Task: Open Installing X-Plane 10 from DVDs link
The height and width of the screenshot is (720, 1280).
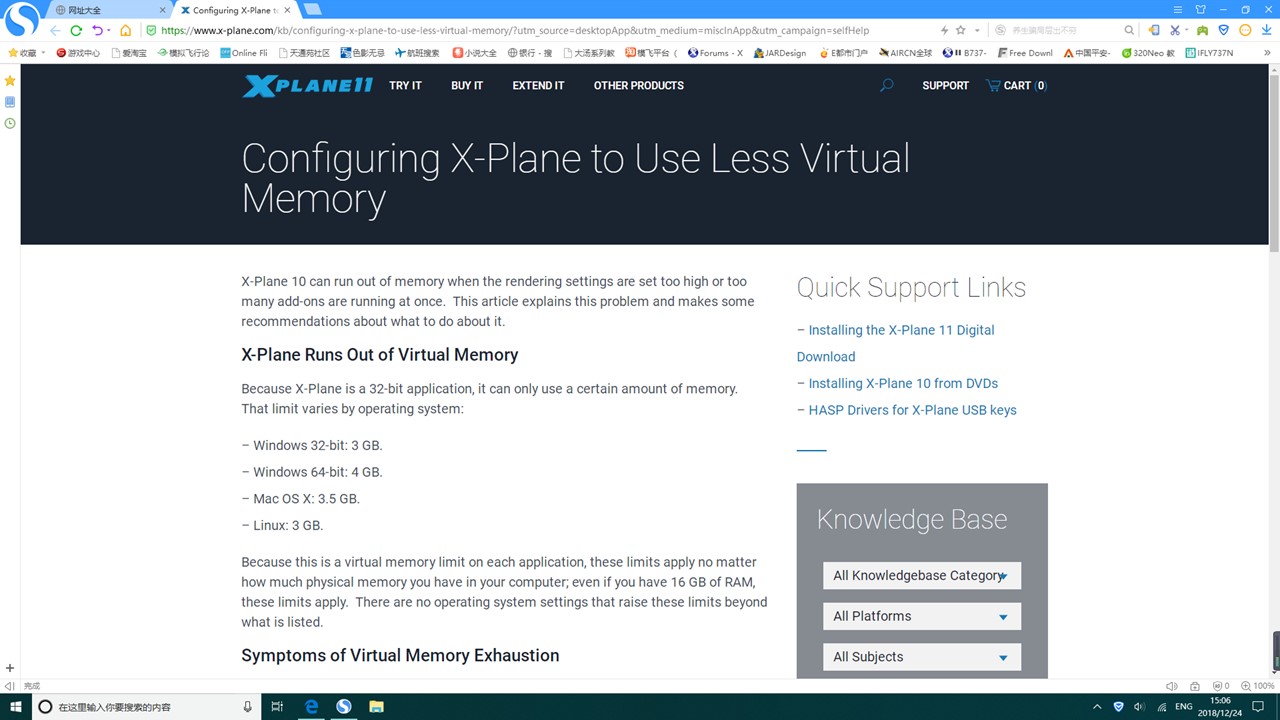Action: point(903,383)
